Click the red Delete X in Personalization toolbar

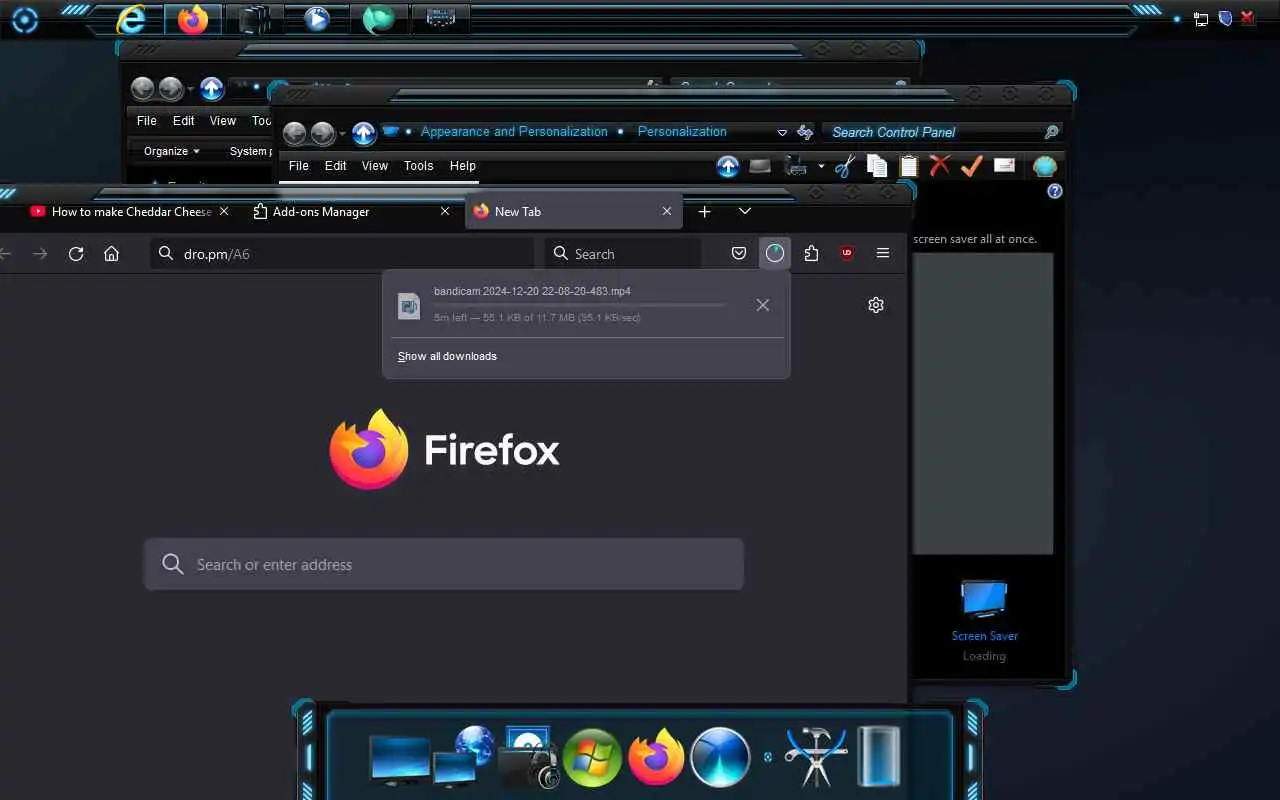pyautogui.click(x=939, y=166)
